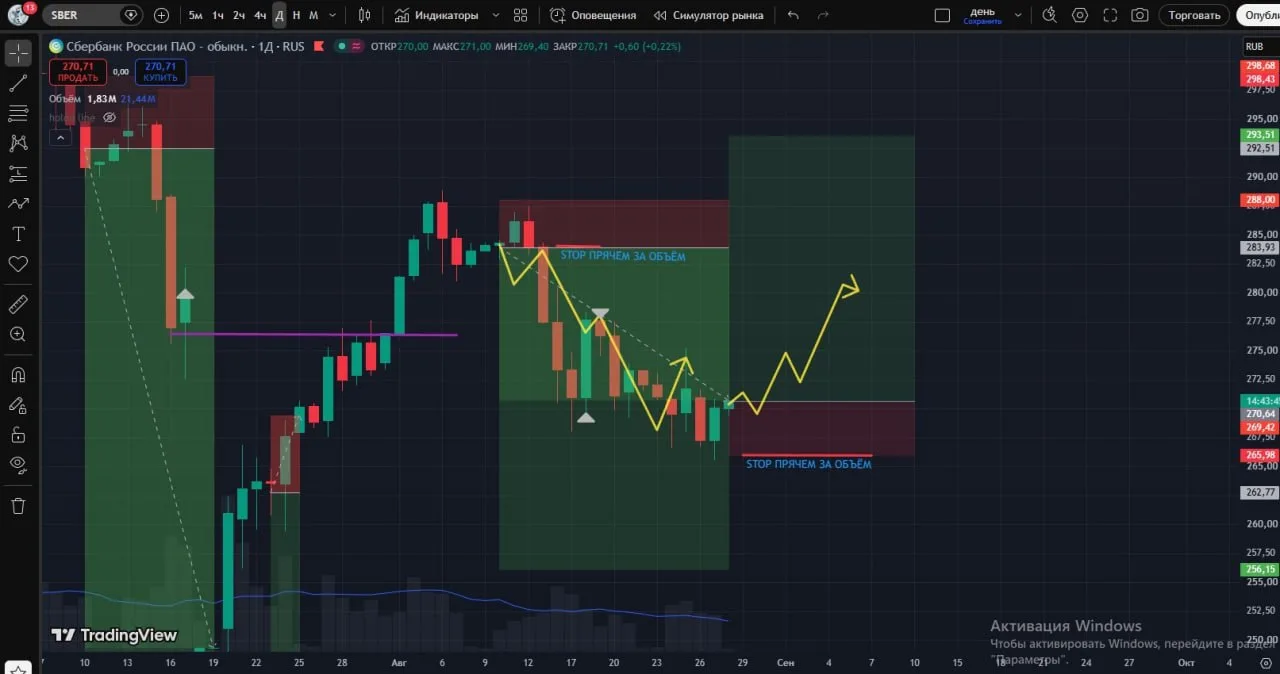Click the Объём volume indicator label

coord(65,99)
